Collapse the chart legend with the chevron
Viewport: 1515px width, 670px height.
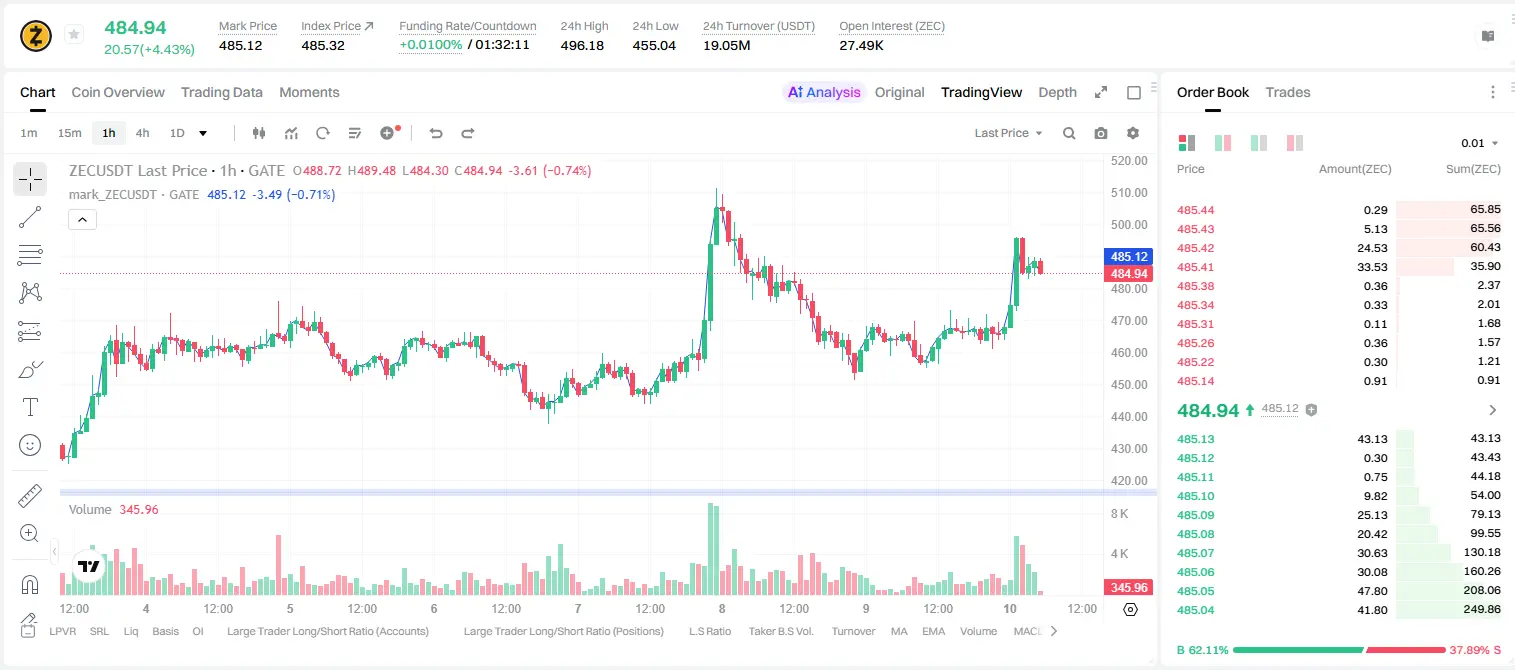click(x=82, y=219)
